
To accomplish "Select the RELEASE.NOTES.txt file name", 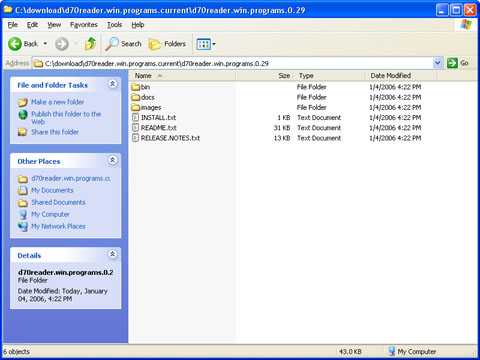I will coord(170,138).
